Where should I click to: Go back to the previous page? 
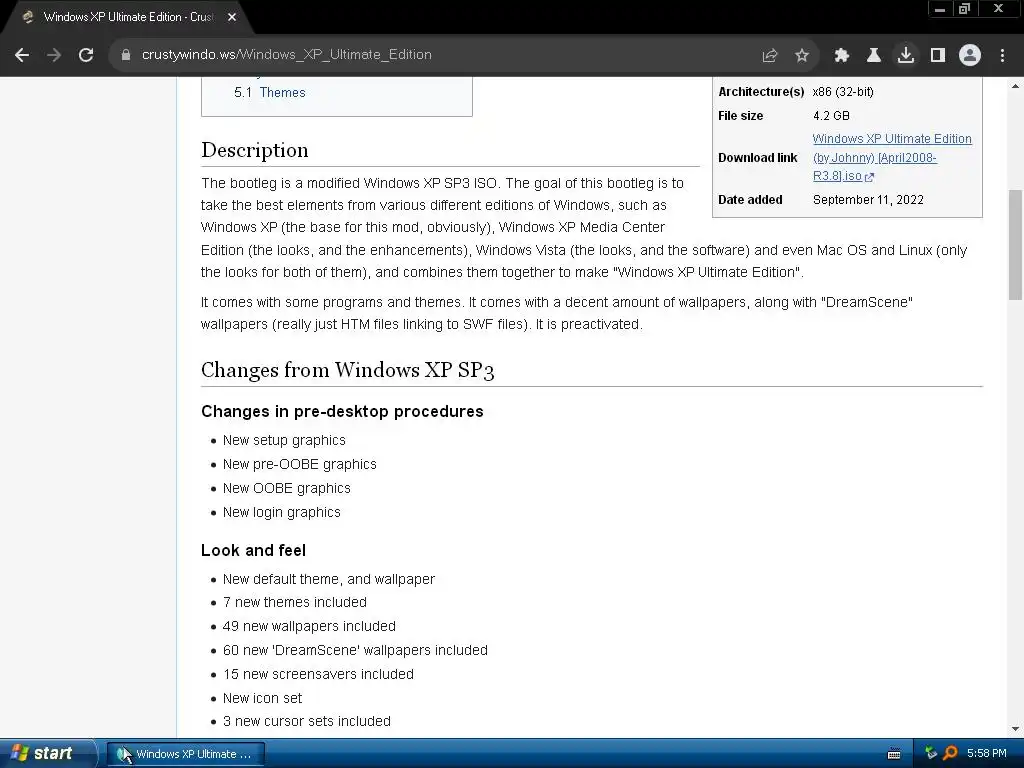point(22,55)
